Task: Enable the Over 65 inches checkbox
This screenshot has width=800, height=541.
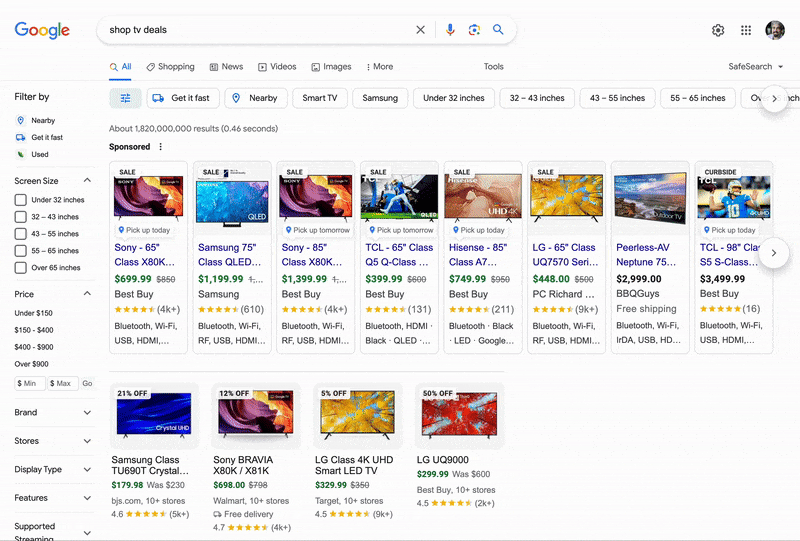Action: pyautogui.click(x=20, y=267)
